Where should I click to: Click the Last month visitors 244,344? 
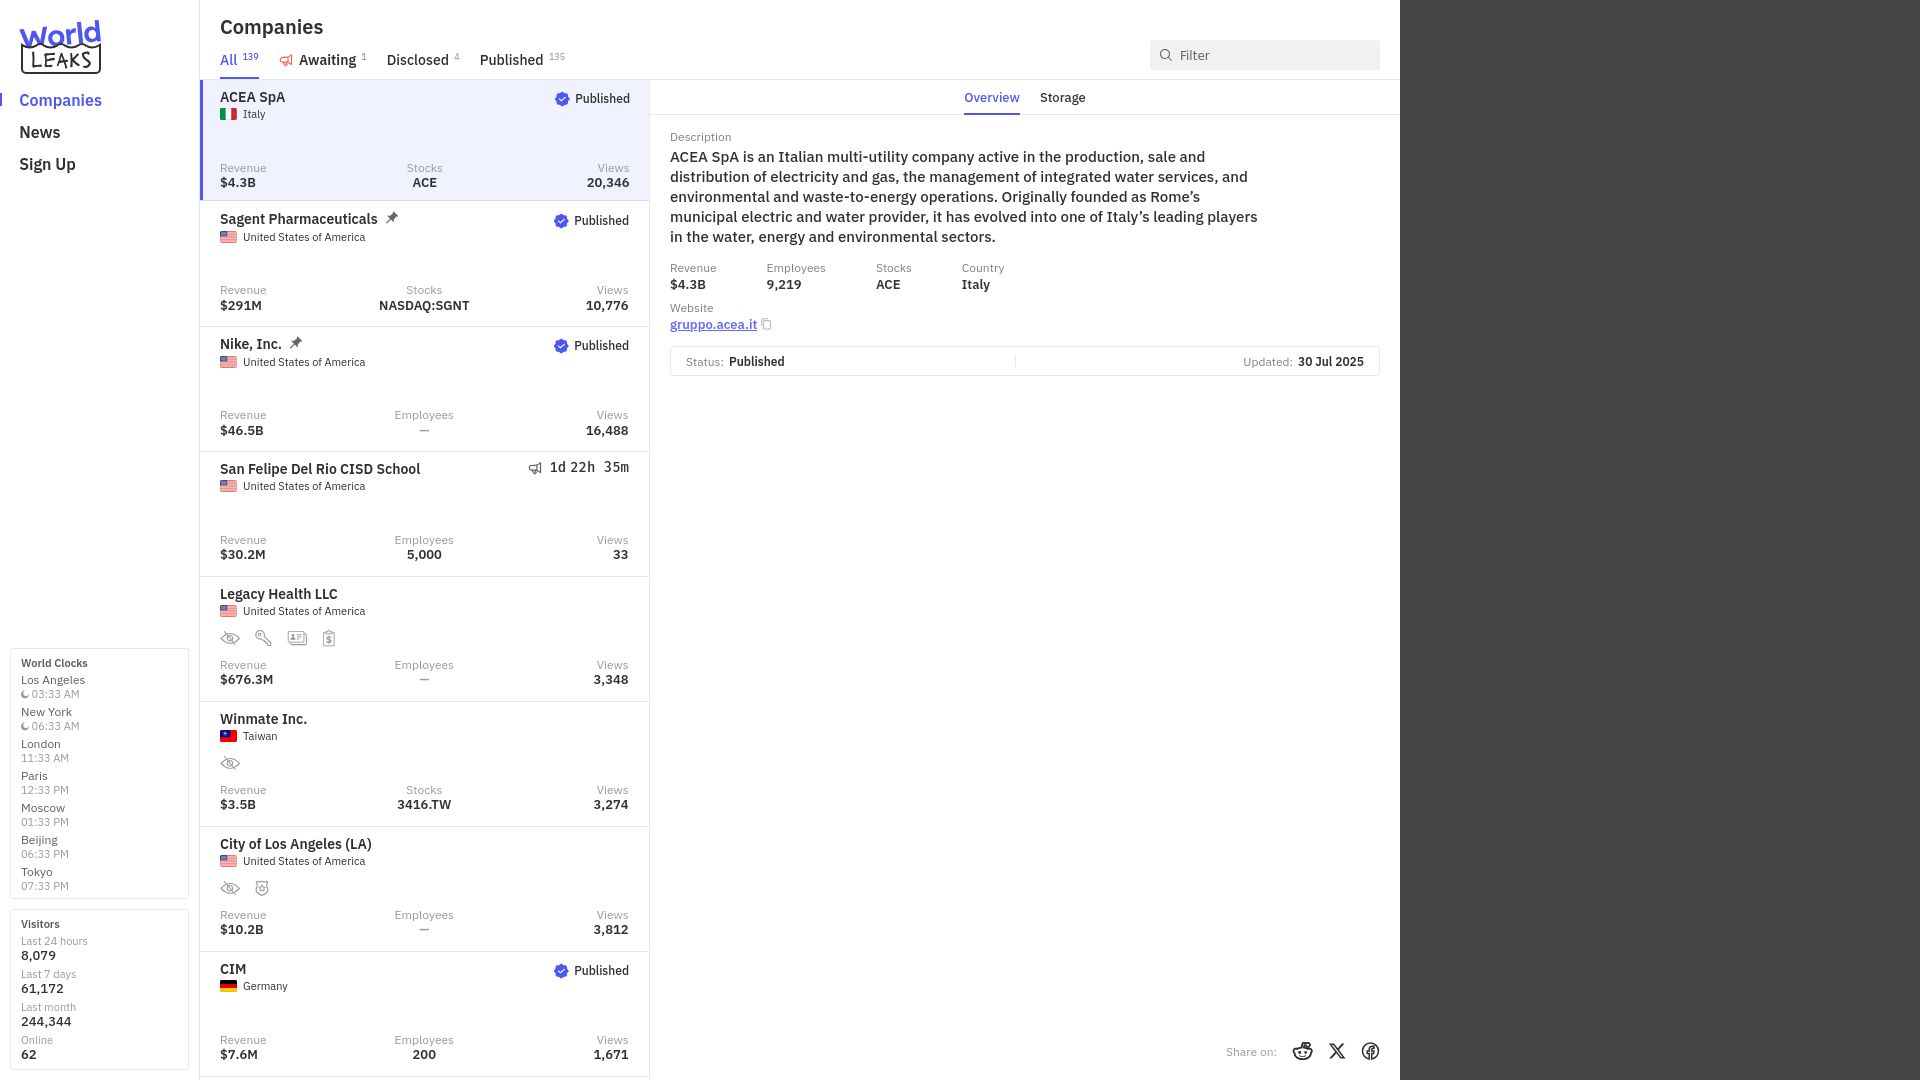point(46,1022)
